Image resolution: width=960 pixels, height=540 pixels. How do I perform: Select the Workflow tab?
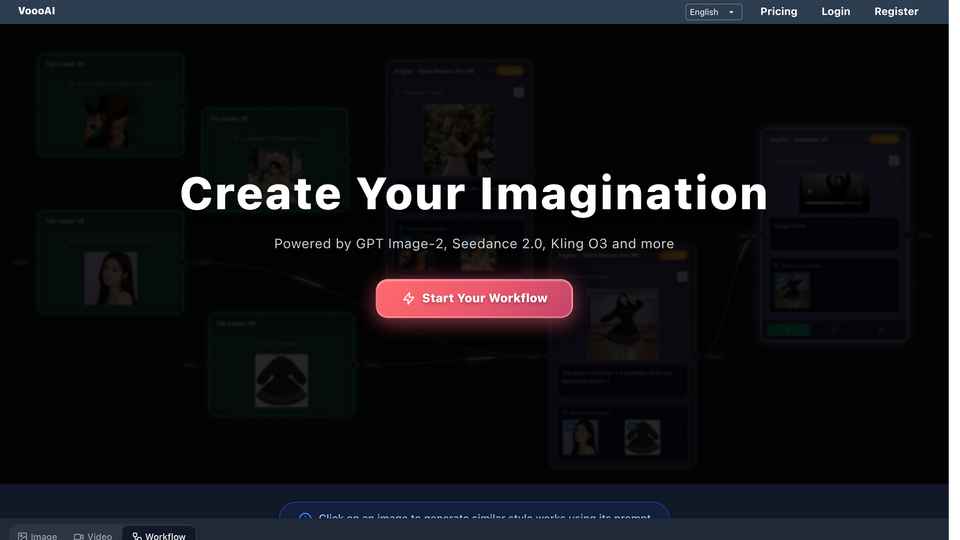click(159, 535)
